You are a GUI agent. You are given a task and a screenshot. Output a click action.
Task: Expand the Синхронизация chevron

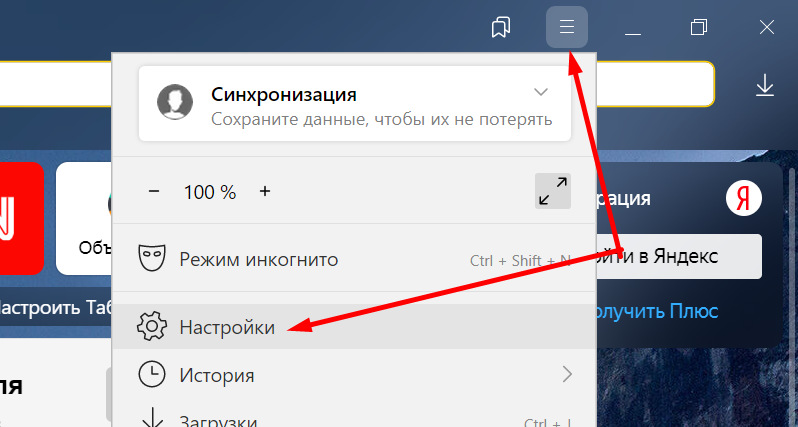click(x=540, y=92)
